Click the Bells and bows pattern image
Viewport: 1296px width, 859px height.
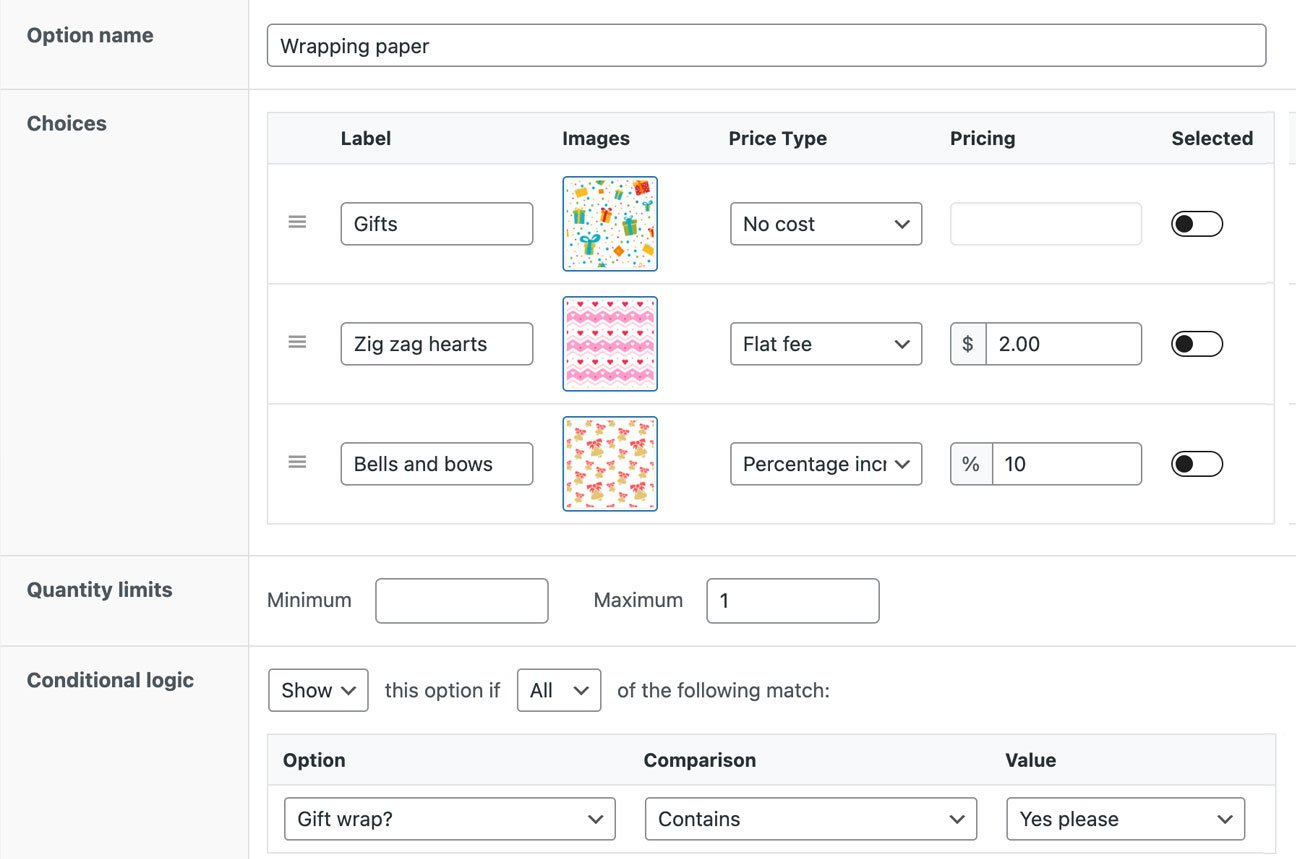pos(610,463)
